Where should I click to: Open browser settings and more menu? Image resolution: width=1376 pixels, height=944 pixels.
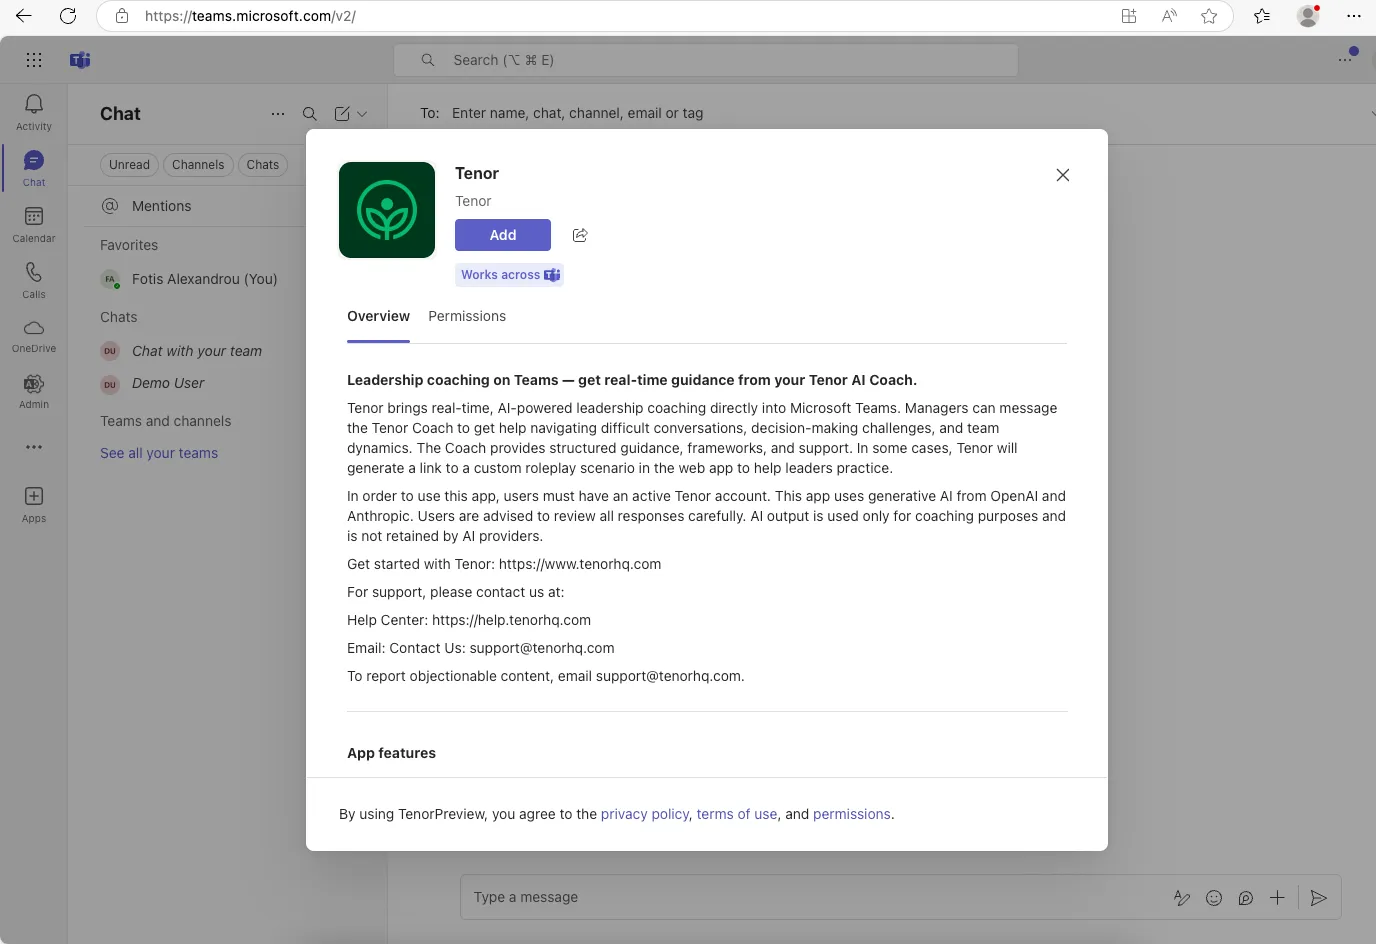pos(1354,16)
